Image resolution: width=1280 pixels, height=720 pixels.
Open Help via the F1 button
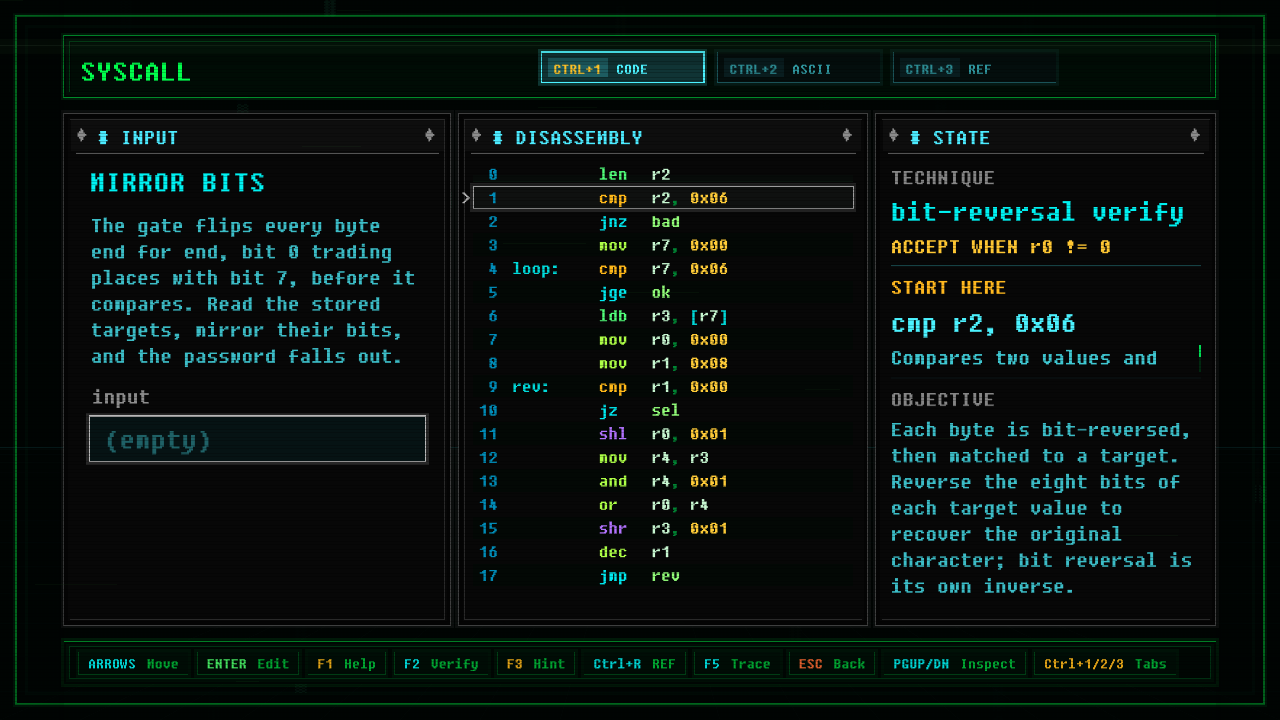click(x=346, y=664)
